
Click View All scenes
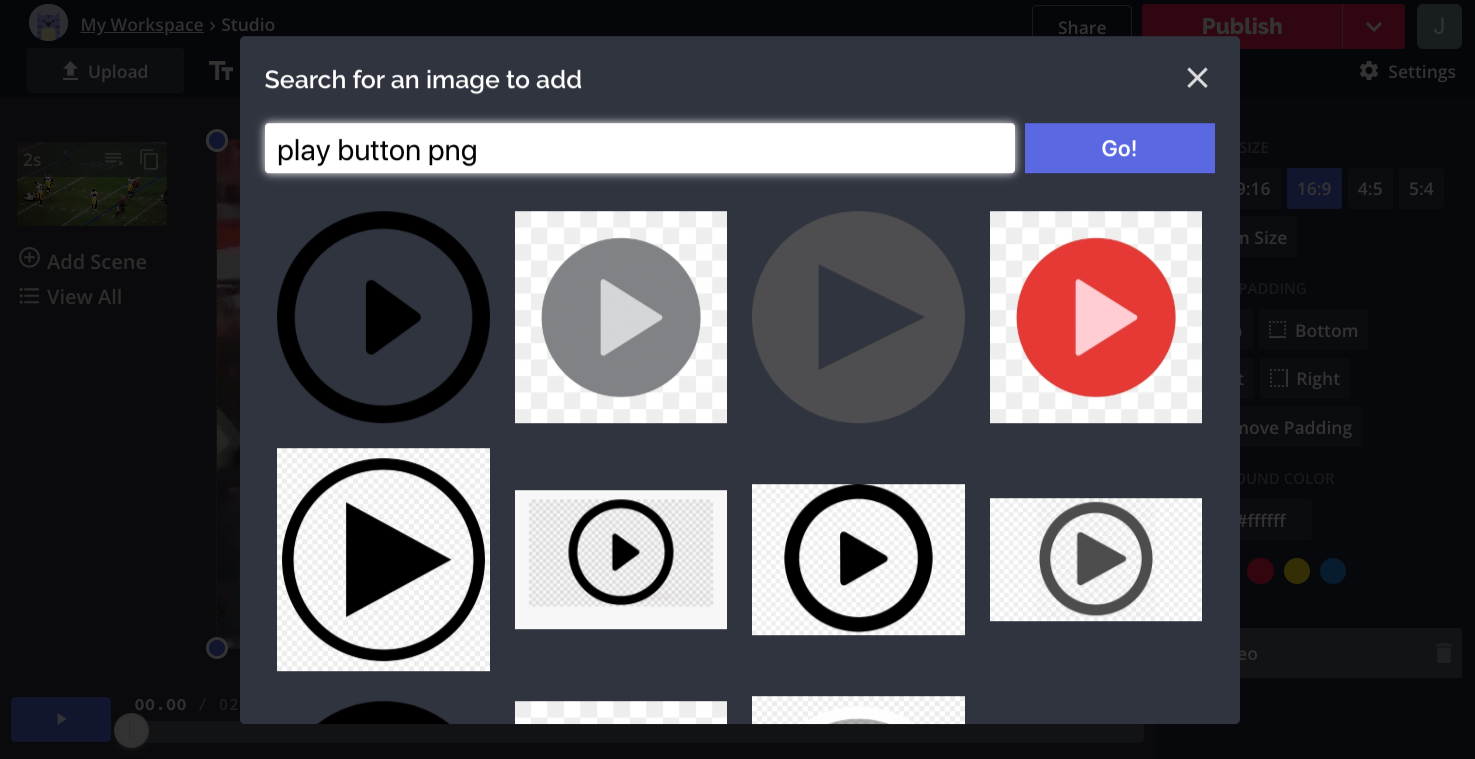71,297
